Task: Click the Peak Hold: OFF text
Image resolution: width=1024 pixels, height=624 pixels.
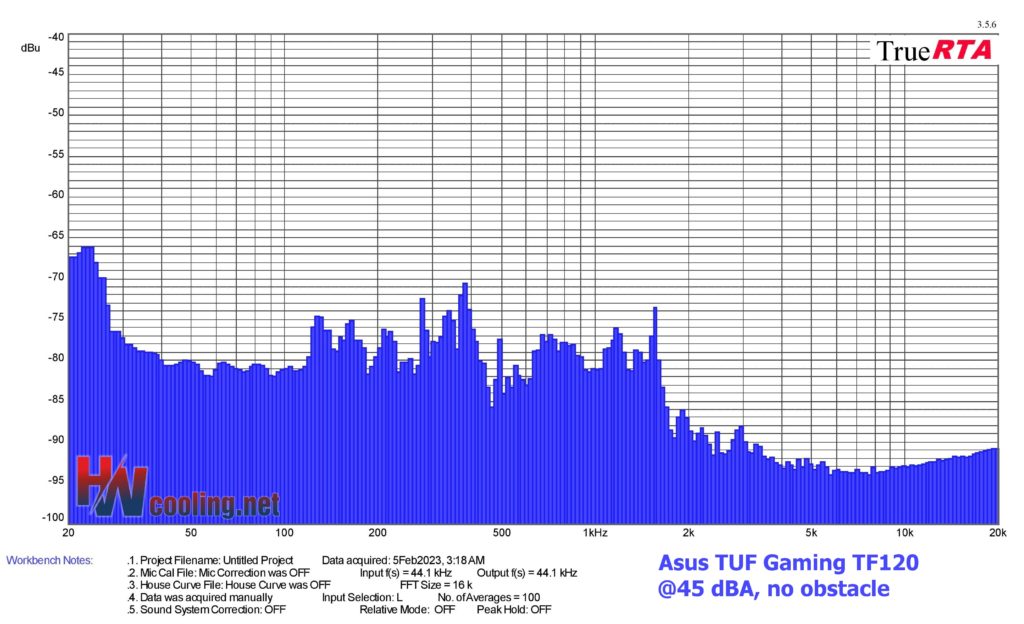Action: tap(514, 609)
